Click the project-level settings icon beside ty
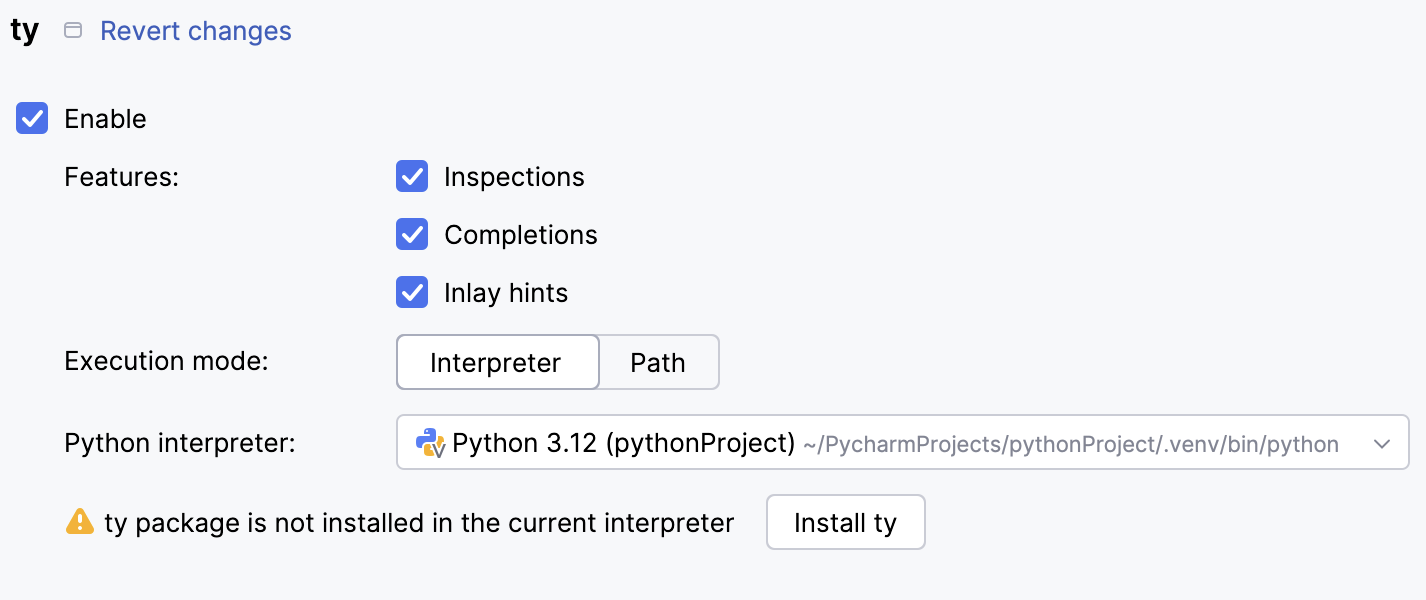 pos(73,31)
